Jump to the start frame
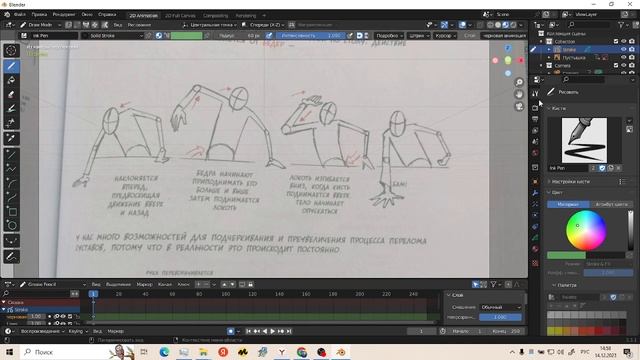Screen dimensions: 640x360 248,331
